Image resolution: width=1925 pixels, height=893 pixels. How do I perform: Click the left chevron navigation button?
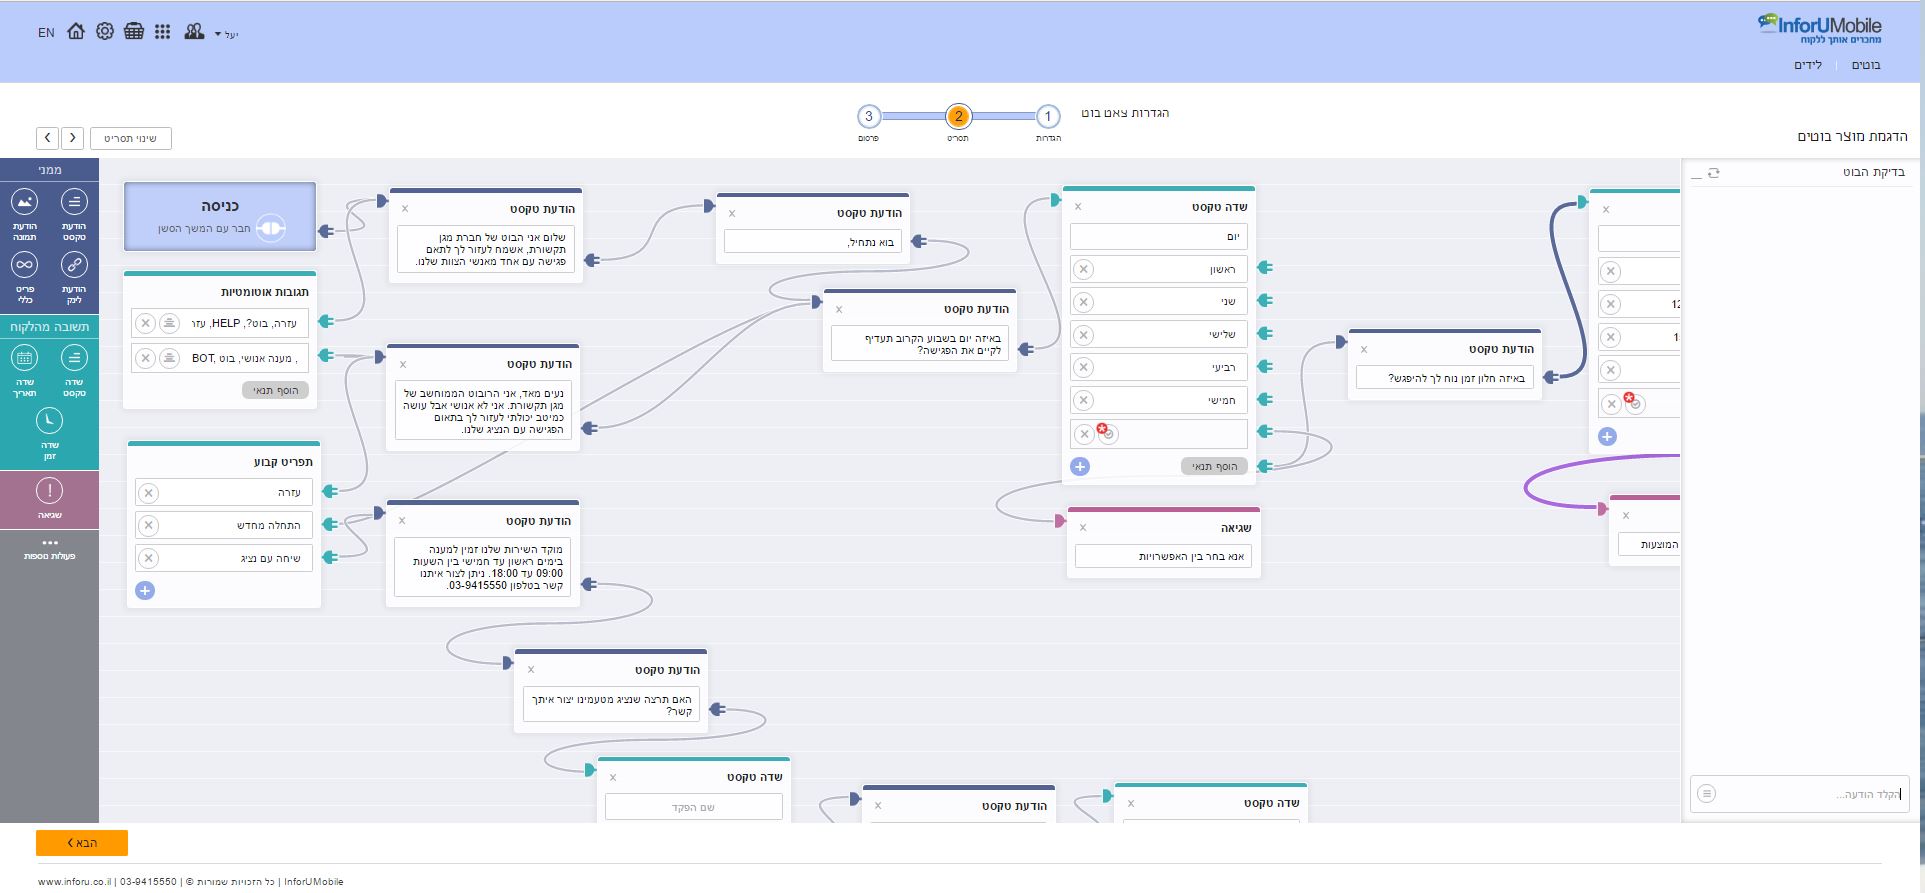(48, 138)
